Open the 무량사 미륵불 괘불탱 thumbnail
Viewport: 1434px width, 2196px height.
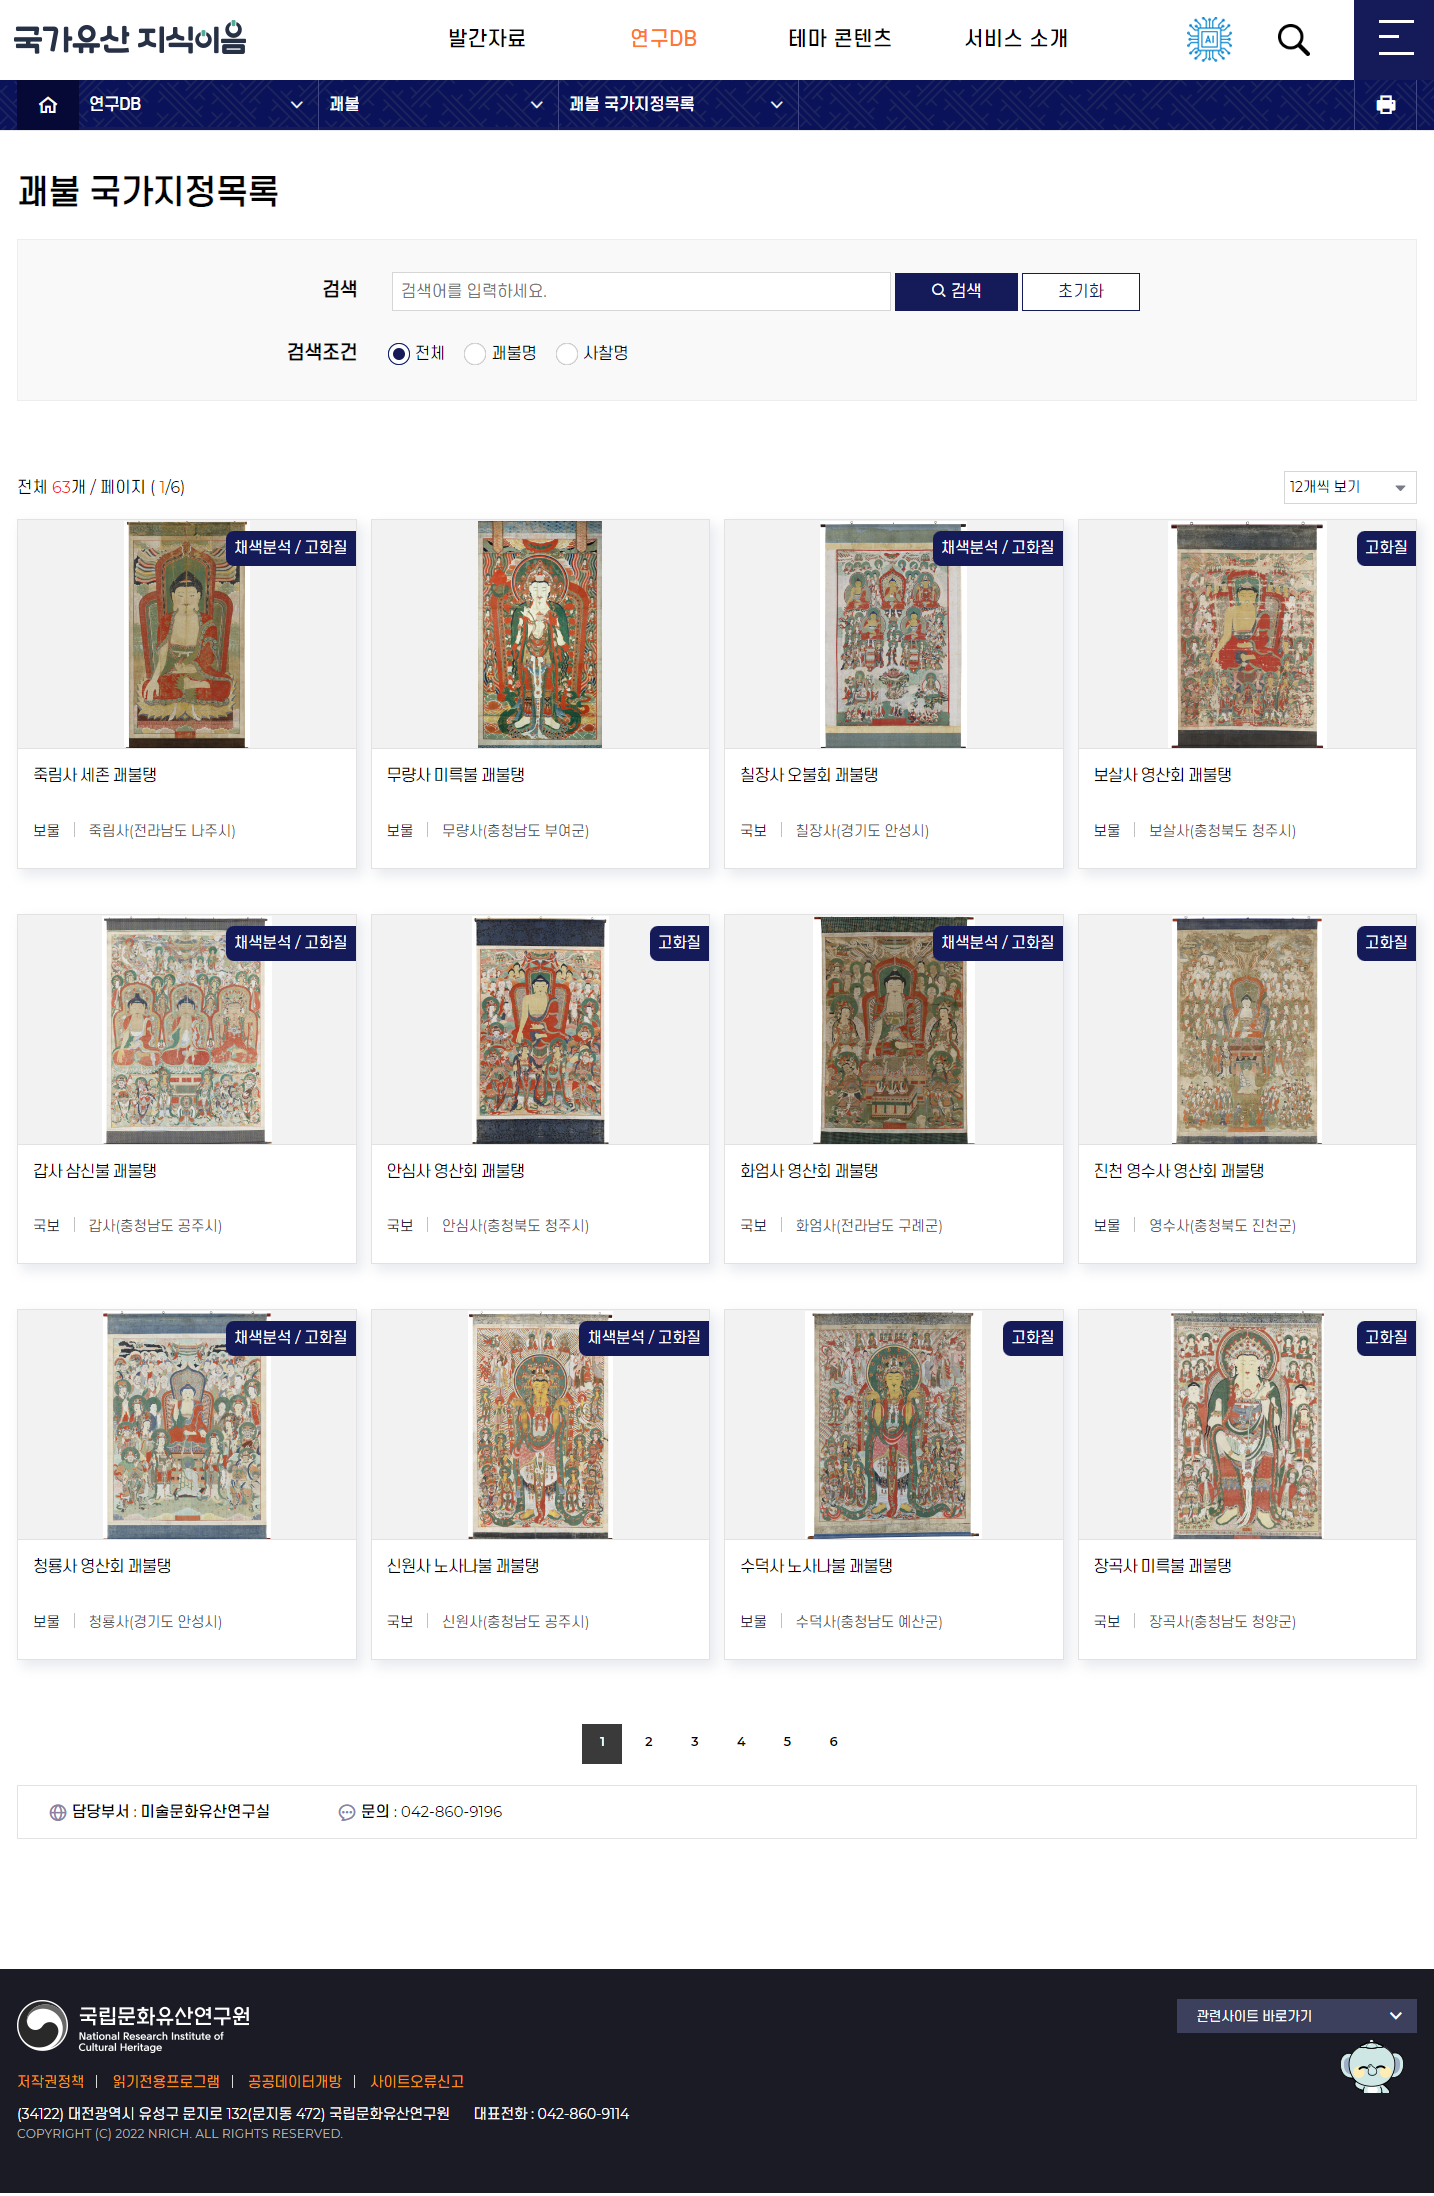pos(540,634)
